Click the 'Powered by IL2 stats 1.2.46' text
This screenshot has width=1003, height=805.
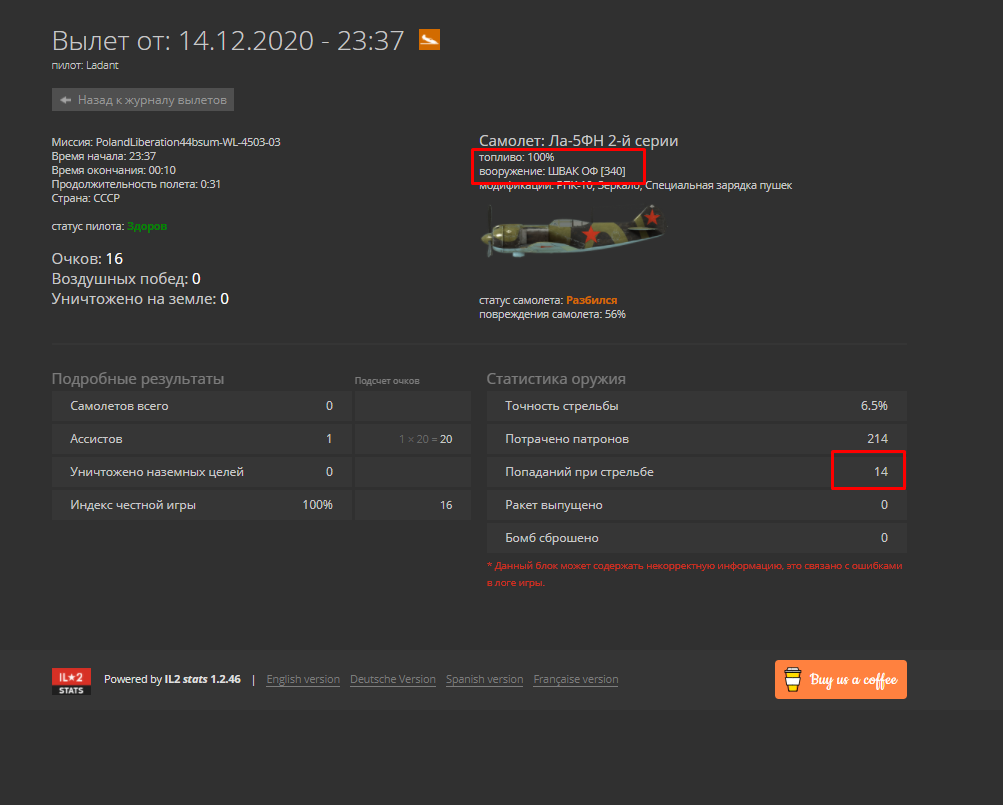tap(172, 680)
